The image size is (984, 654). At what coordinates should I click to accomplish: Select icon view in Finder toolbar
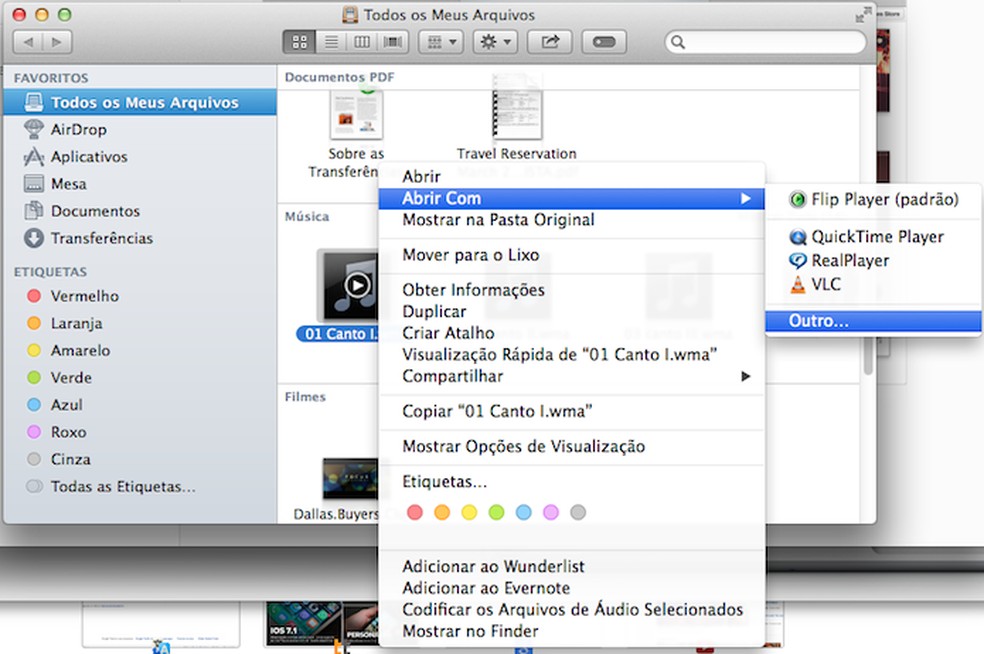click(x=298, y=42)
